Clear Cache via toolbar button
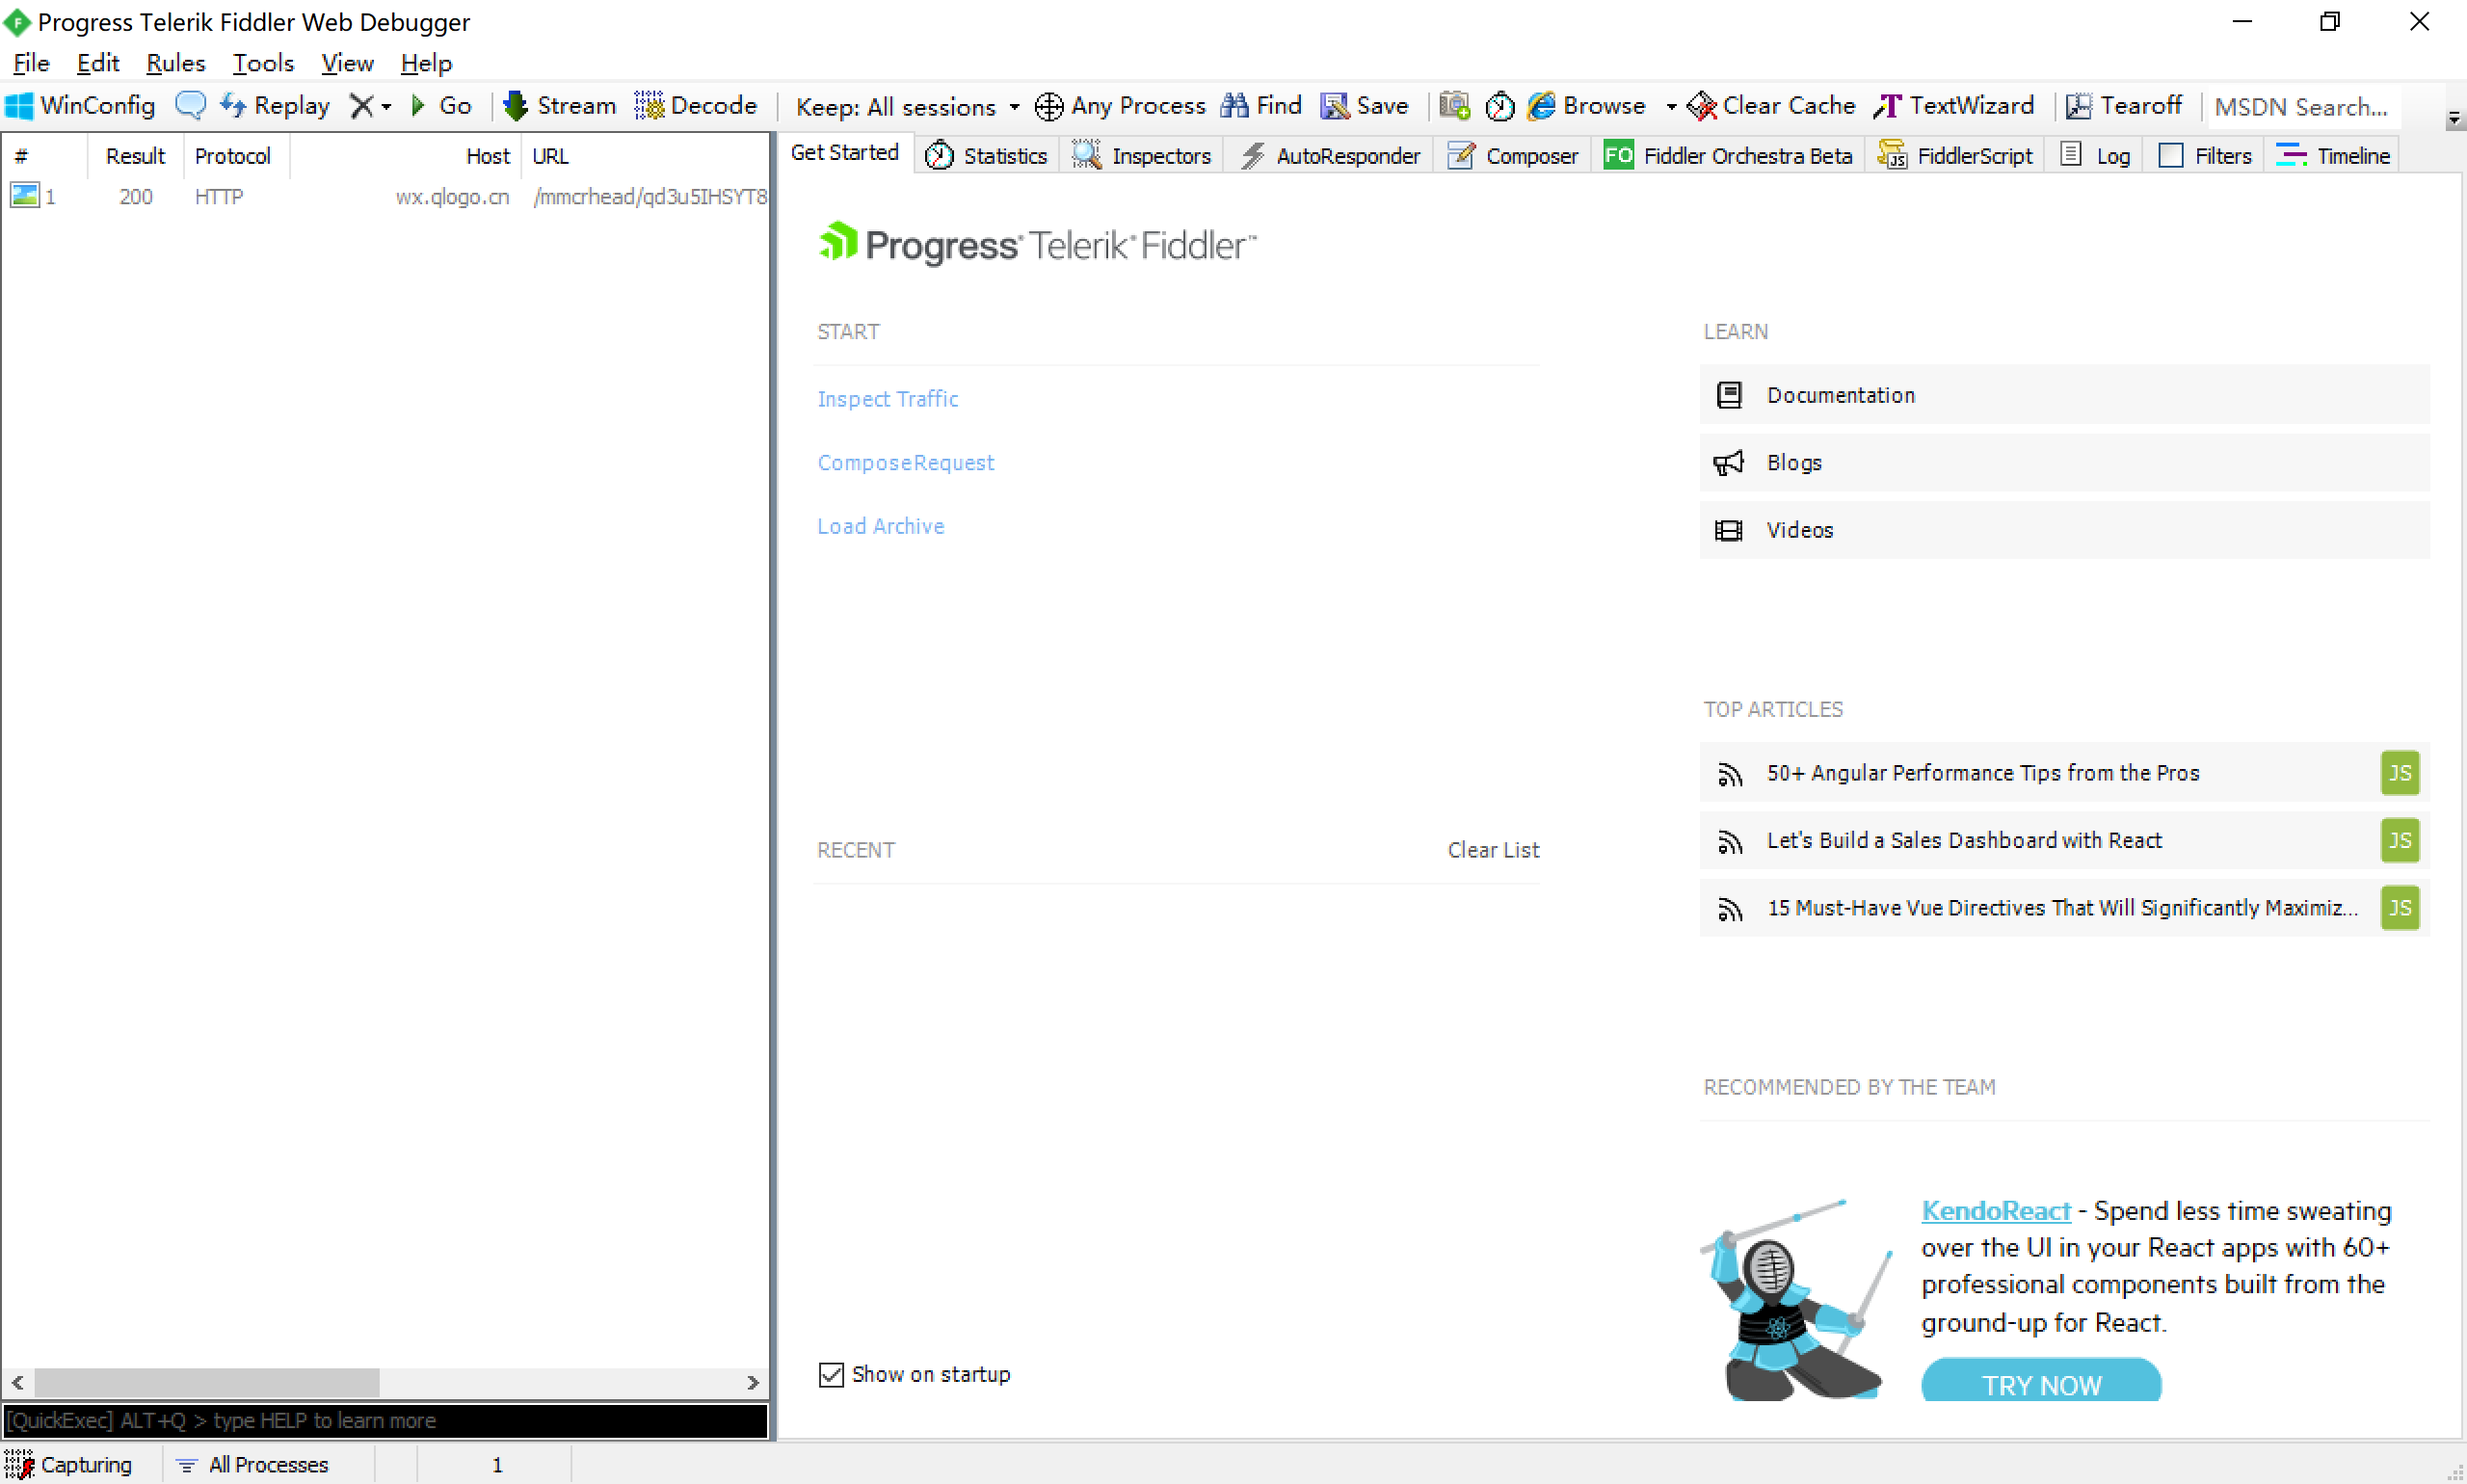The height and width of the screenshot is (1484, 2467). click(x=1771, y=106)
